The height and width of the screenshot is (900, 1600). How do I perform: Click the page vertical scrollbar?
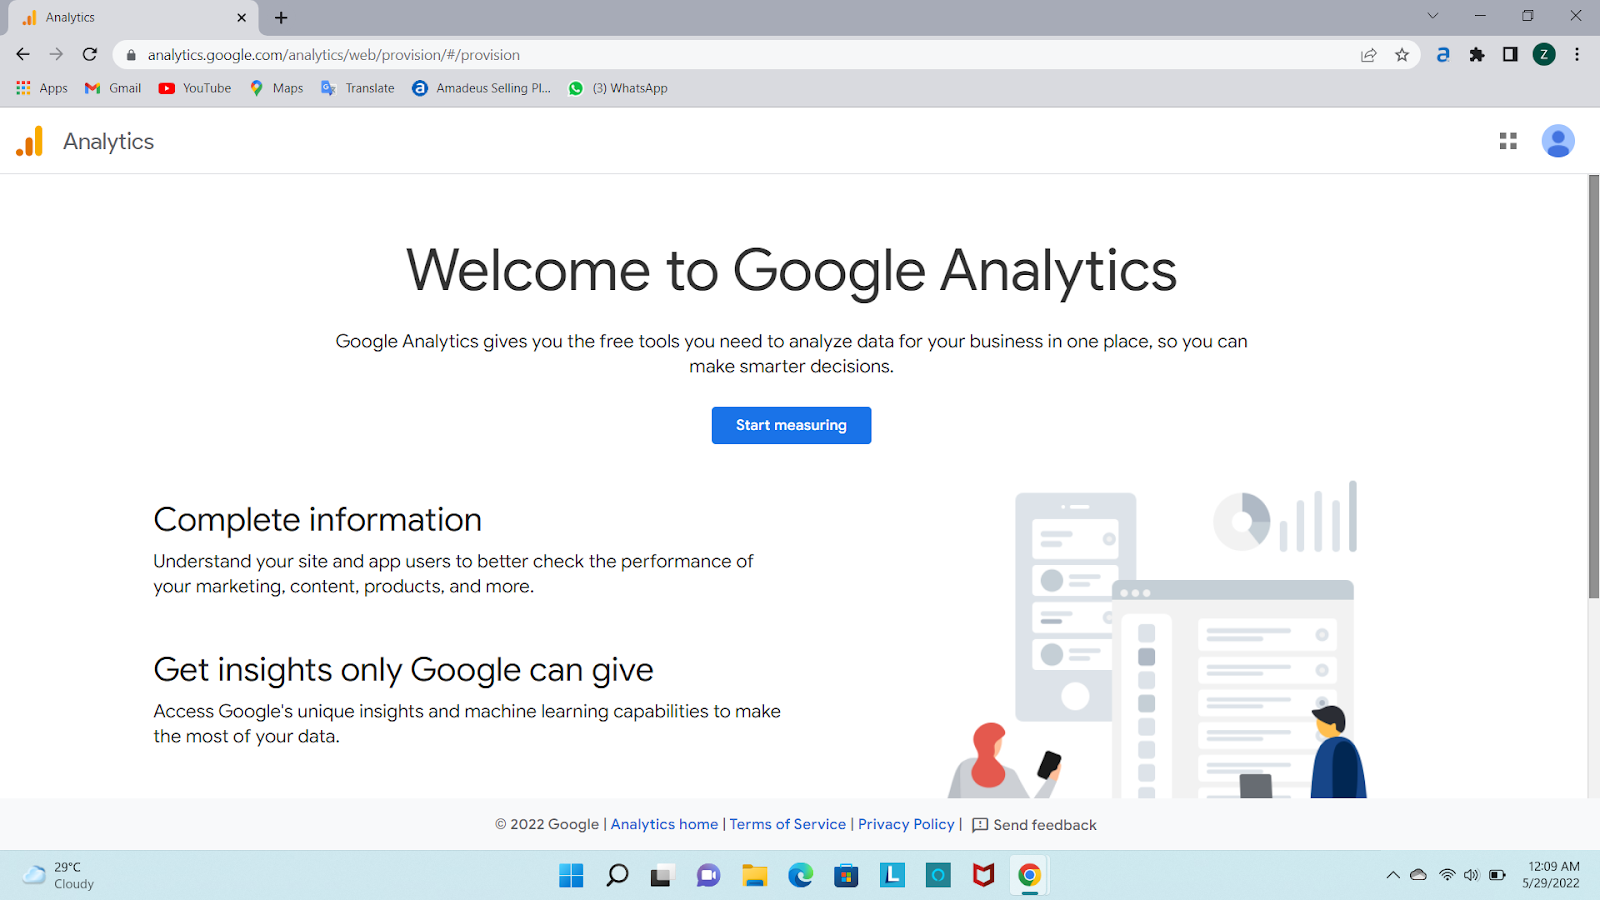tap(1594, 387)
